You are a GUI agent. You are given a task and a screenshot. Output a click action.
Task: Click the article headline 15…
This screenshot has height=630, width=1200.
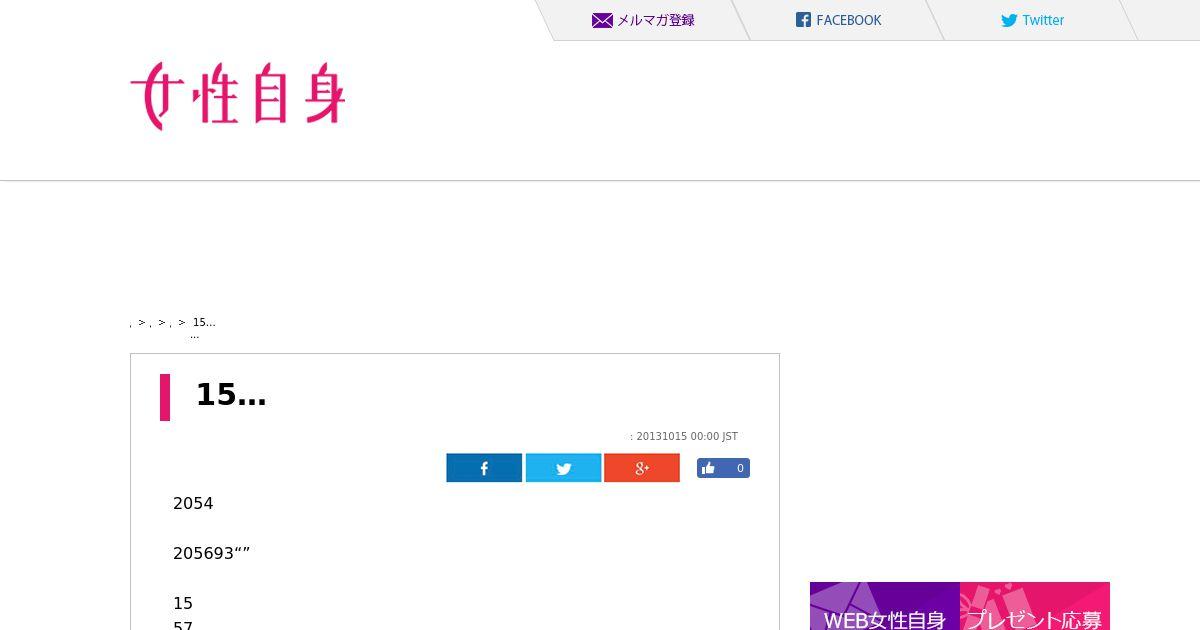point(231,395)
